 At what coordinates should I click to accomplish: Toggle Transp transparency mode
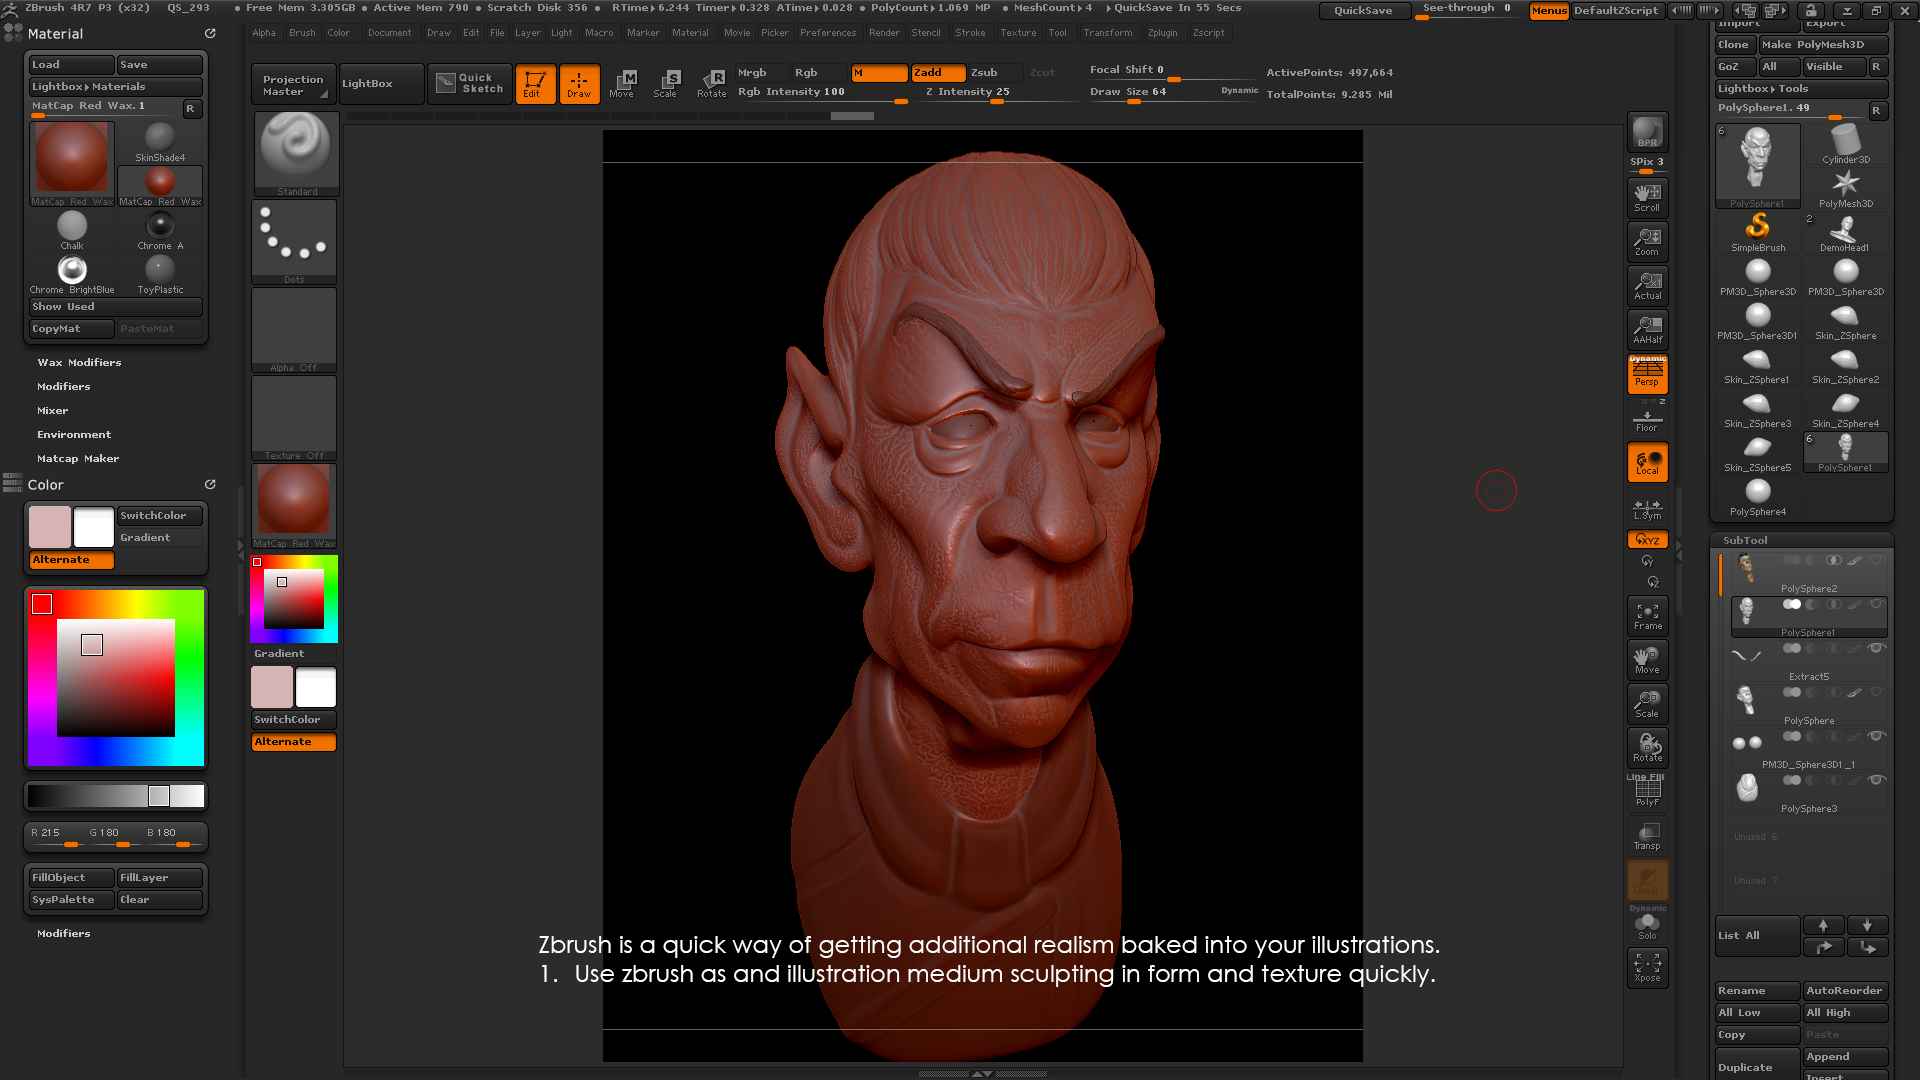pyautogui.click(x=1647, y=835)
